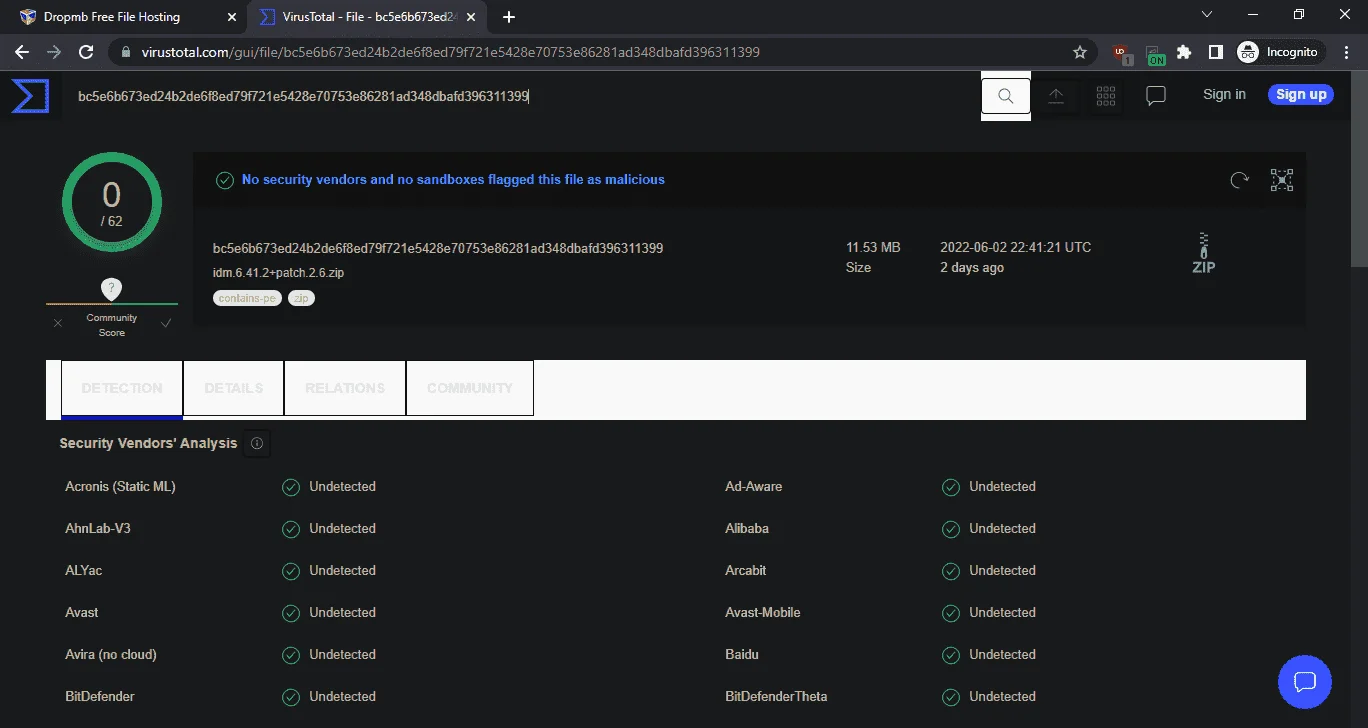Bookmark this page with the star

click(1080, 52)
